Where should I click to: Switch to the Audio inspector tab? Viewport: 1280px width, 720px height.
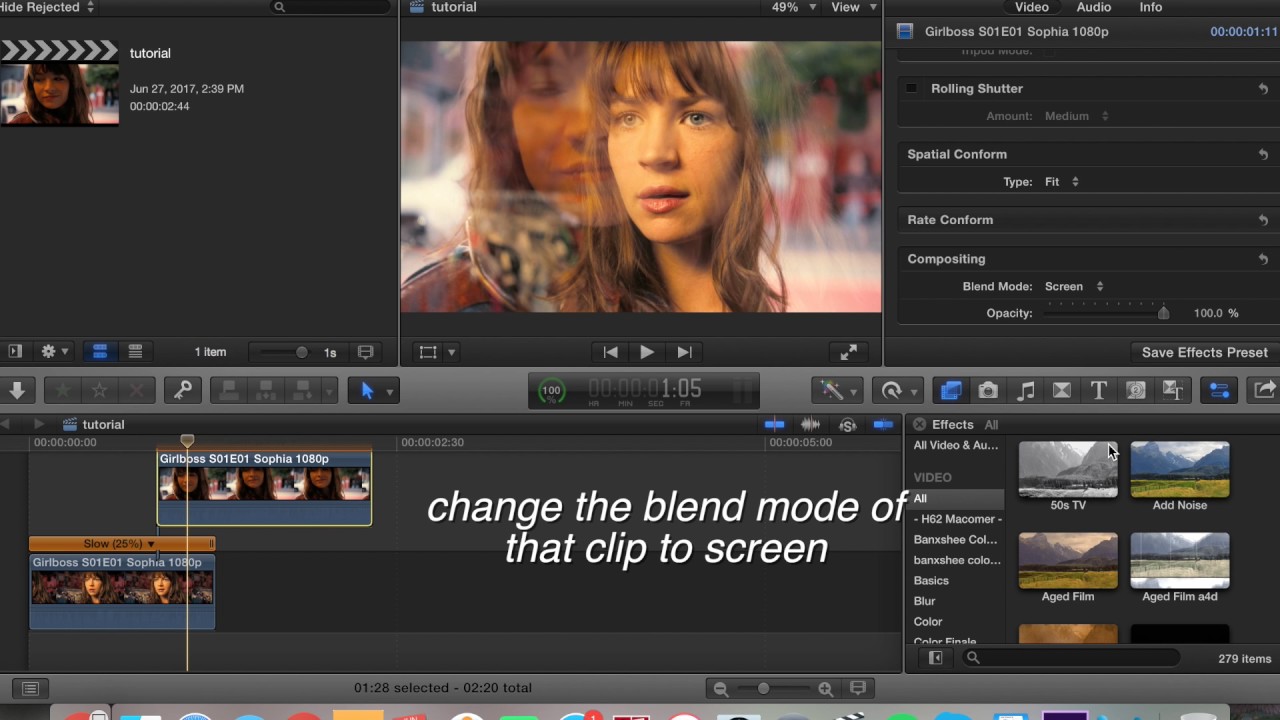pos(1093,7)
